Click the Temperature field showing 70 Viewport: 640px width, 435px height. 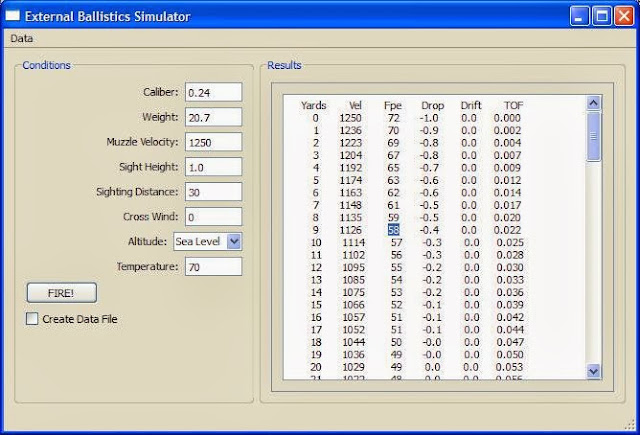(213, 266)
